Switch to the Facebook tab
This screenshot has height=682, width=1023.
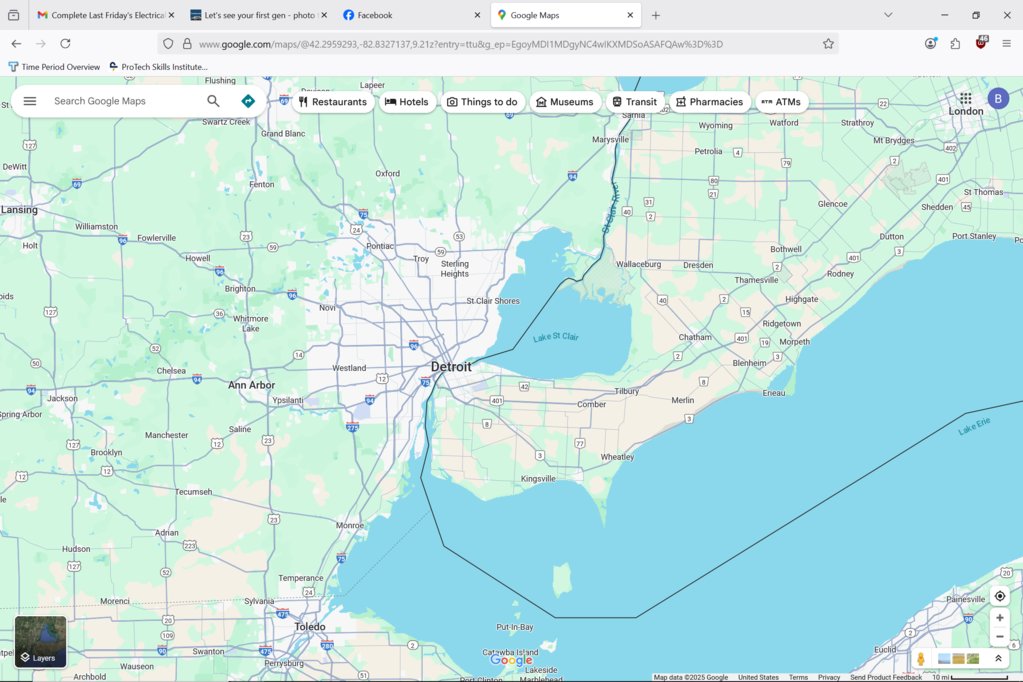412,15
